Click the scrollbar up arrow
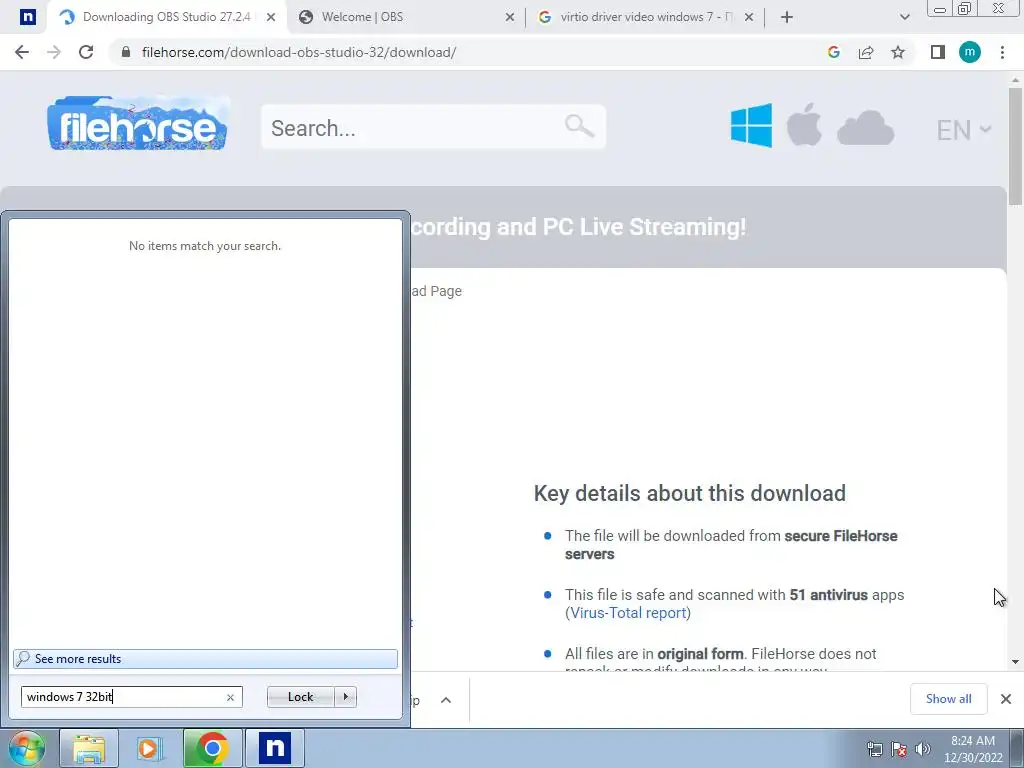Screen dimensions: 1024x768 click(x=1015, y=80)
